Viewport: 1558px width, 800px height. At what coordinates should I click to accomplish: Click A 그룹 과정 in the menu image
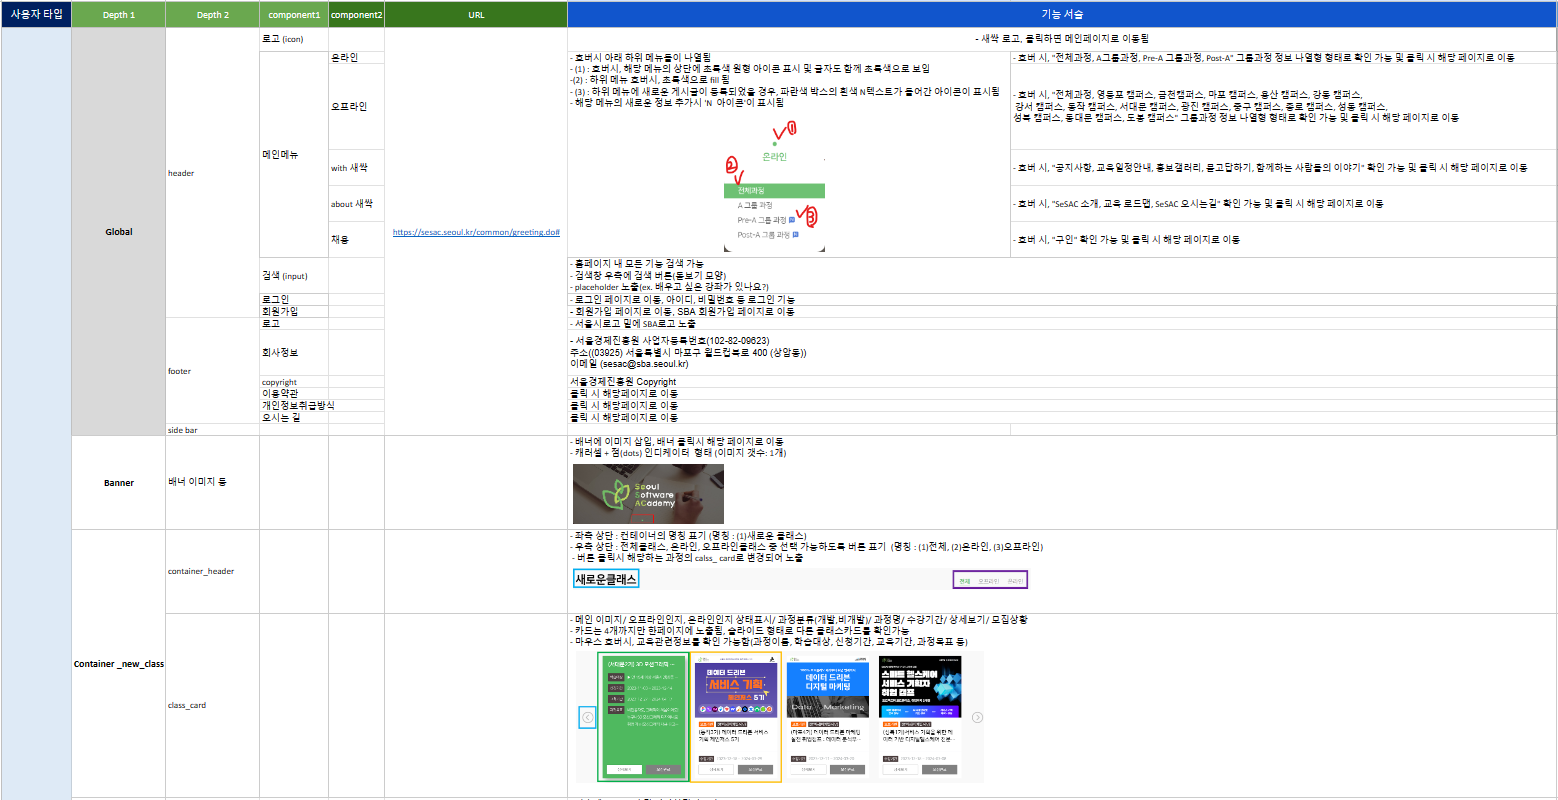click(x=755, y=205)
